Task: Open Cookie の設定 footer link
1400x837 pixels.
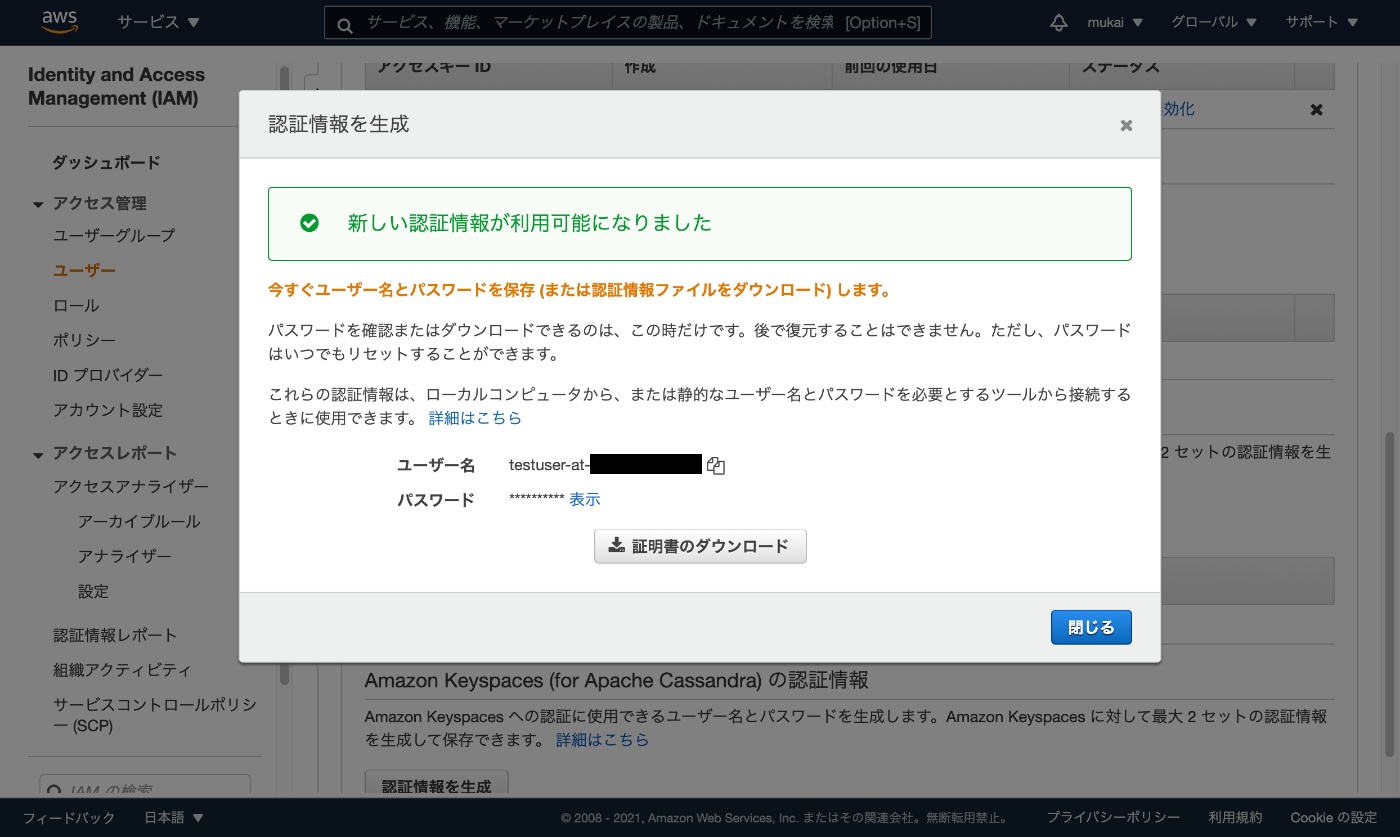Action: click(1334, 817)
